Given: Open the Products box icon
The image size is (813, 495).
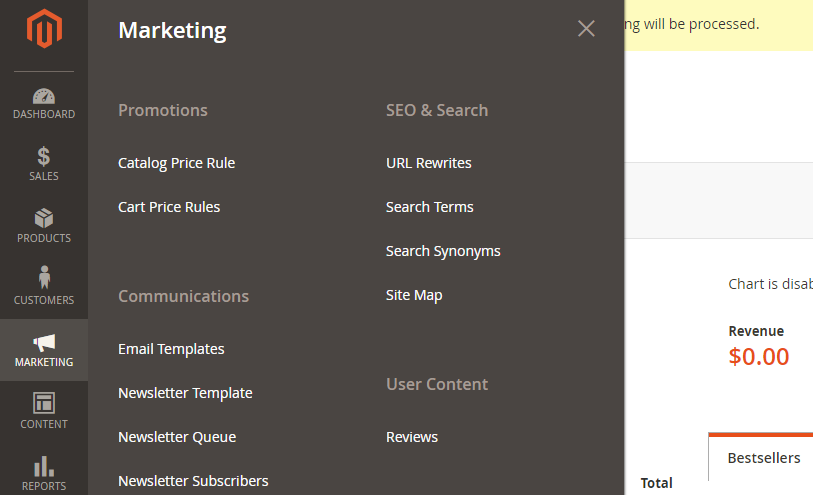Looking at the screenshot, I should coord(44,218).
